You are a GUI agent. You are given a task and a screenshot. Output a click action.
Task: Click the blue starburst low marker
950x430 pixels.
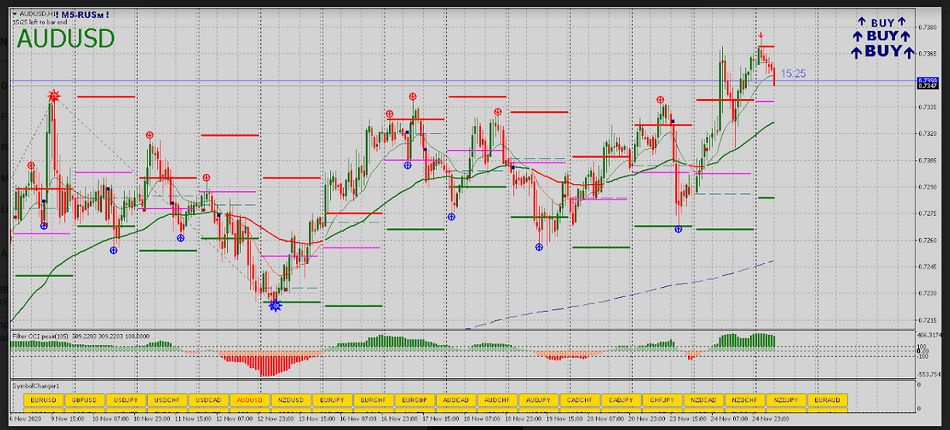click(x=275, y=305)
